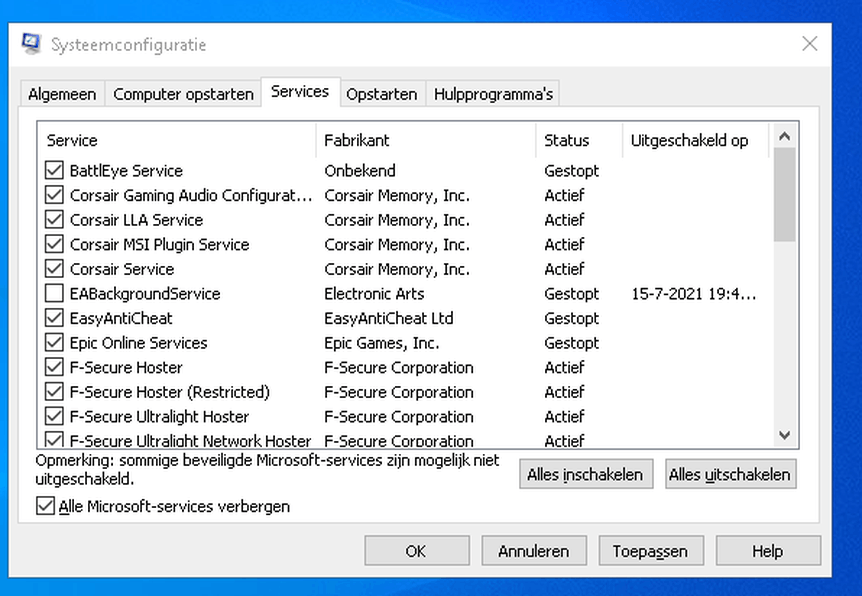Click Actief status of Corsair LLA Service

click(565, 220)
